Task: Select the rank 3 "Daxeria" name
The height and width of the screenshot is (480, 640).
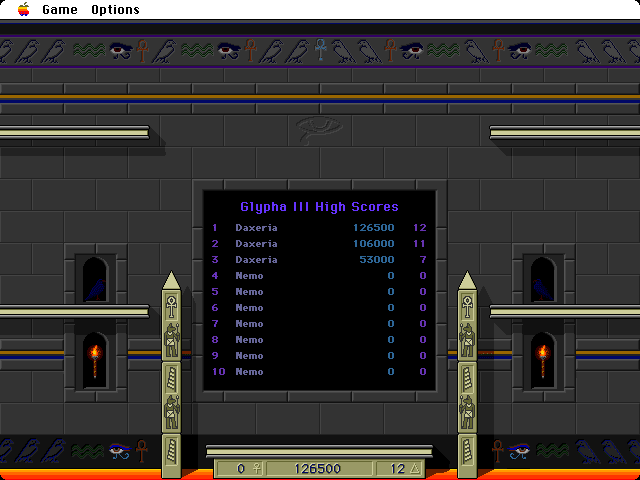Action: point(256,260)
